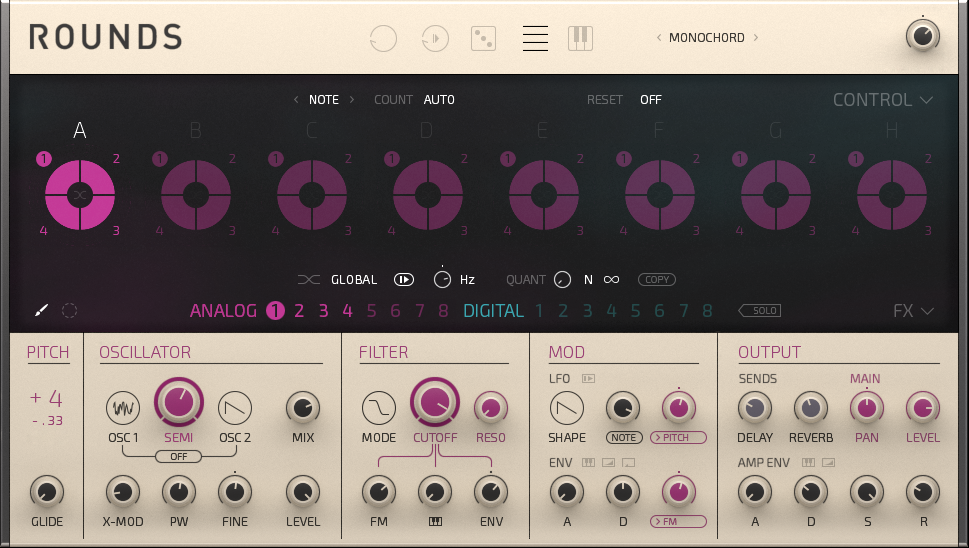This screenshot has width=969, height=548.
Task: Select the OSC 1 waveform icon
Action: point(123,407)
